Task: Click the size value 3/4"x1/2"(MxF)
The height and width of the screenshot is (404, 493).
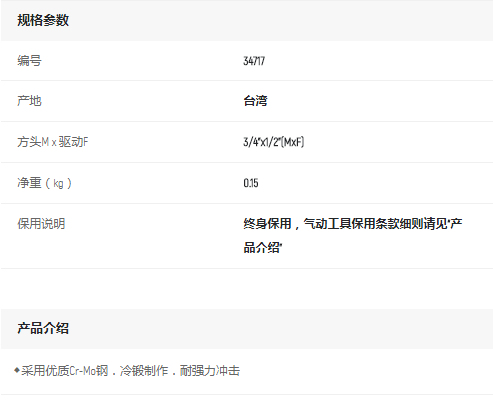Action: (x=274, y=142)
